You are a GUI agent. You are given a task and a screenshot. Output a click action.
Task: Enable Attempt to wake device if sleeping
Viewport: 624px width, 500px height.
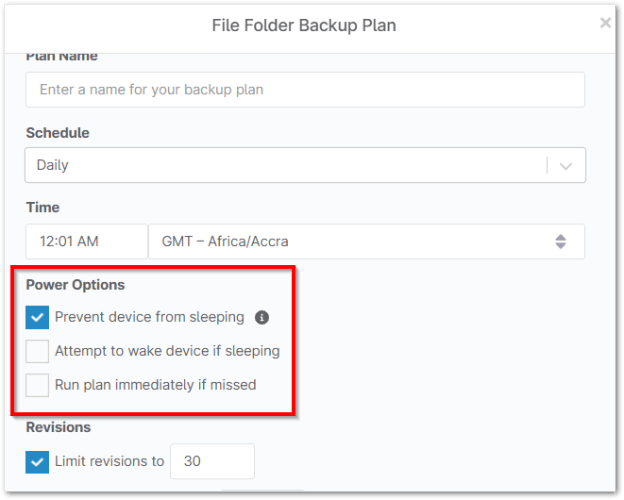click(x=37, y=351)
